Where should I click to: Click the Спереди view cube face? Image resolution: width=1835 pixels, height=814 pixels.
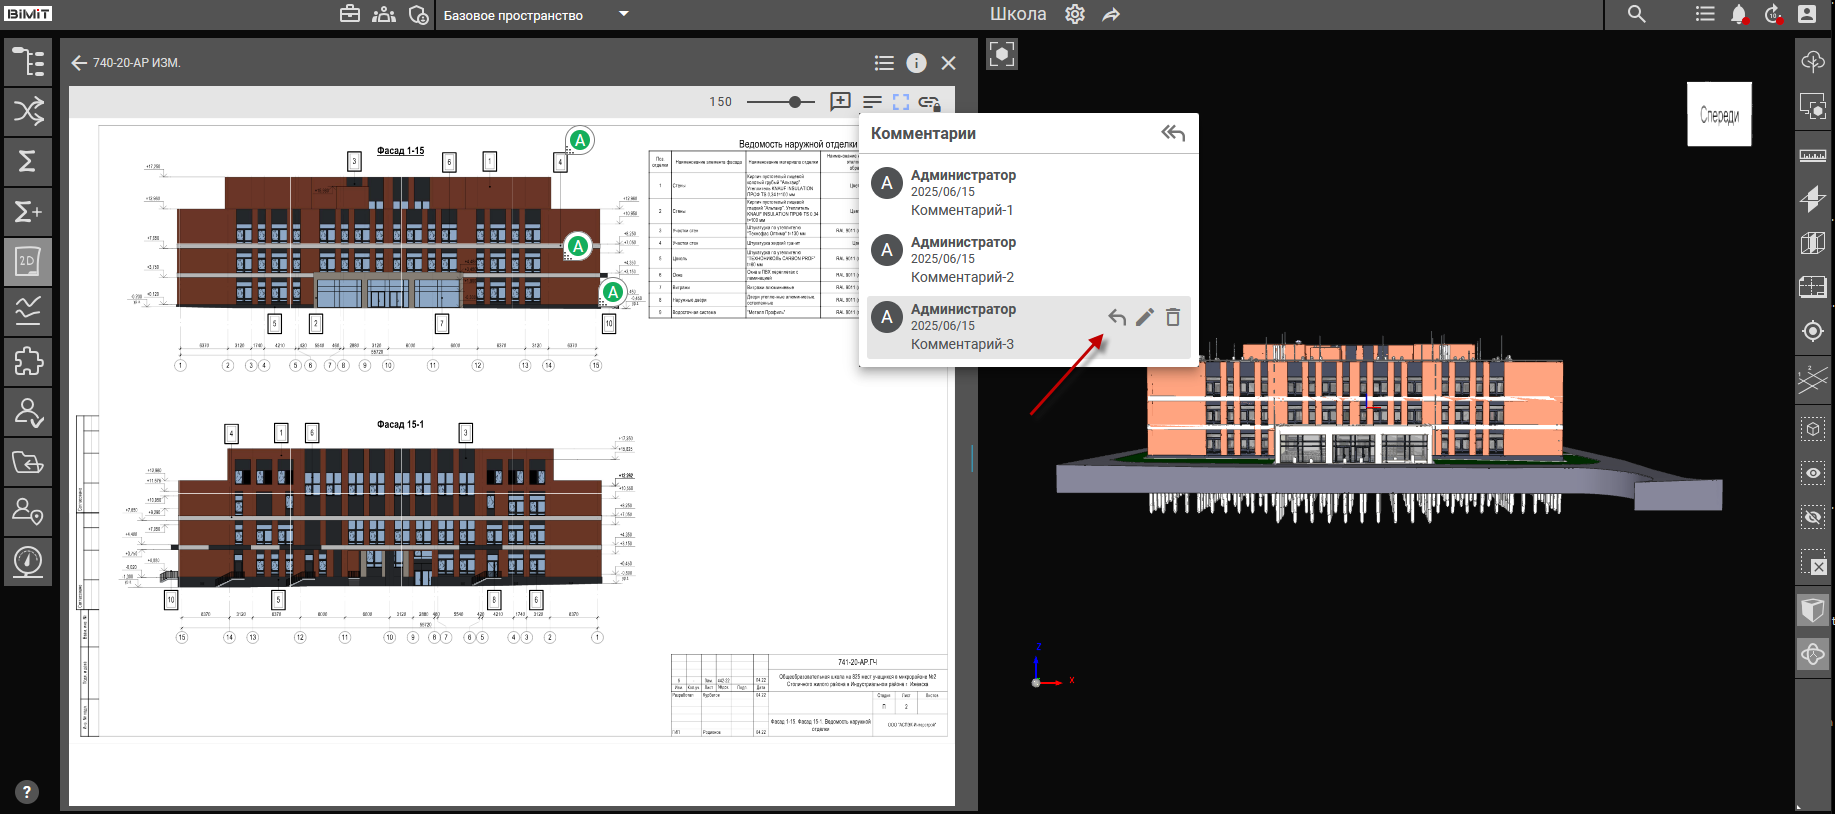(1719, 115)
